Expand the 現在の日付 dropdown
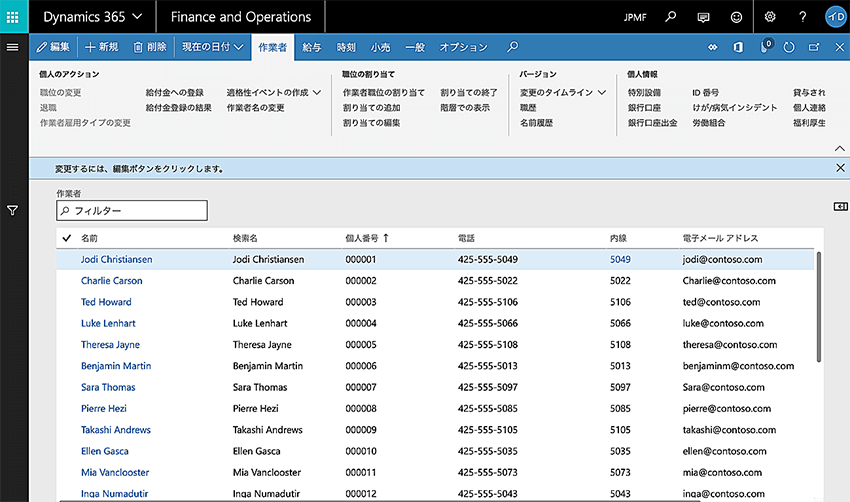850x502 pixels. point(212,47)
